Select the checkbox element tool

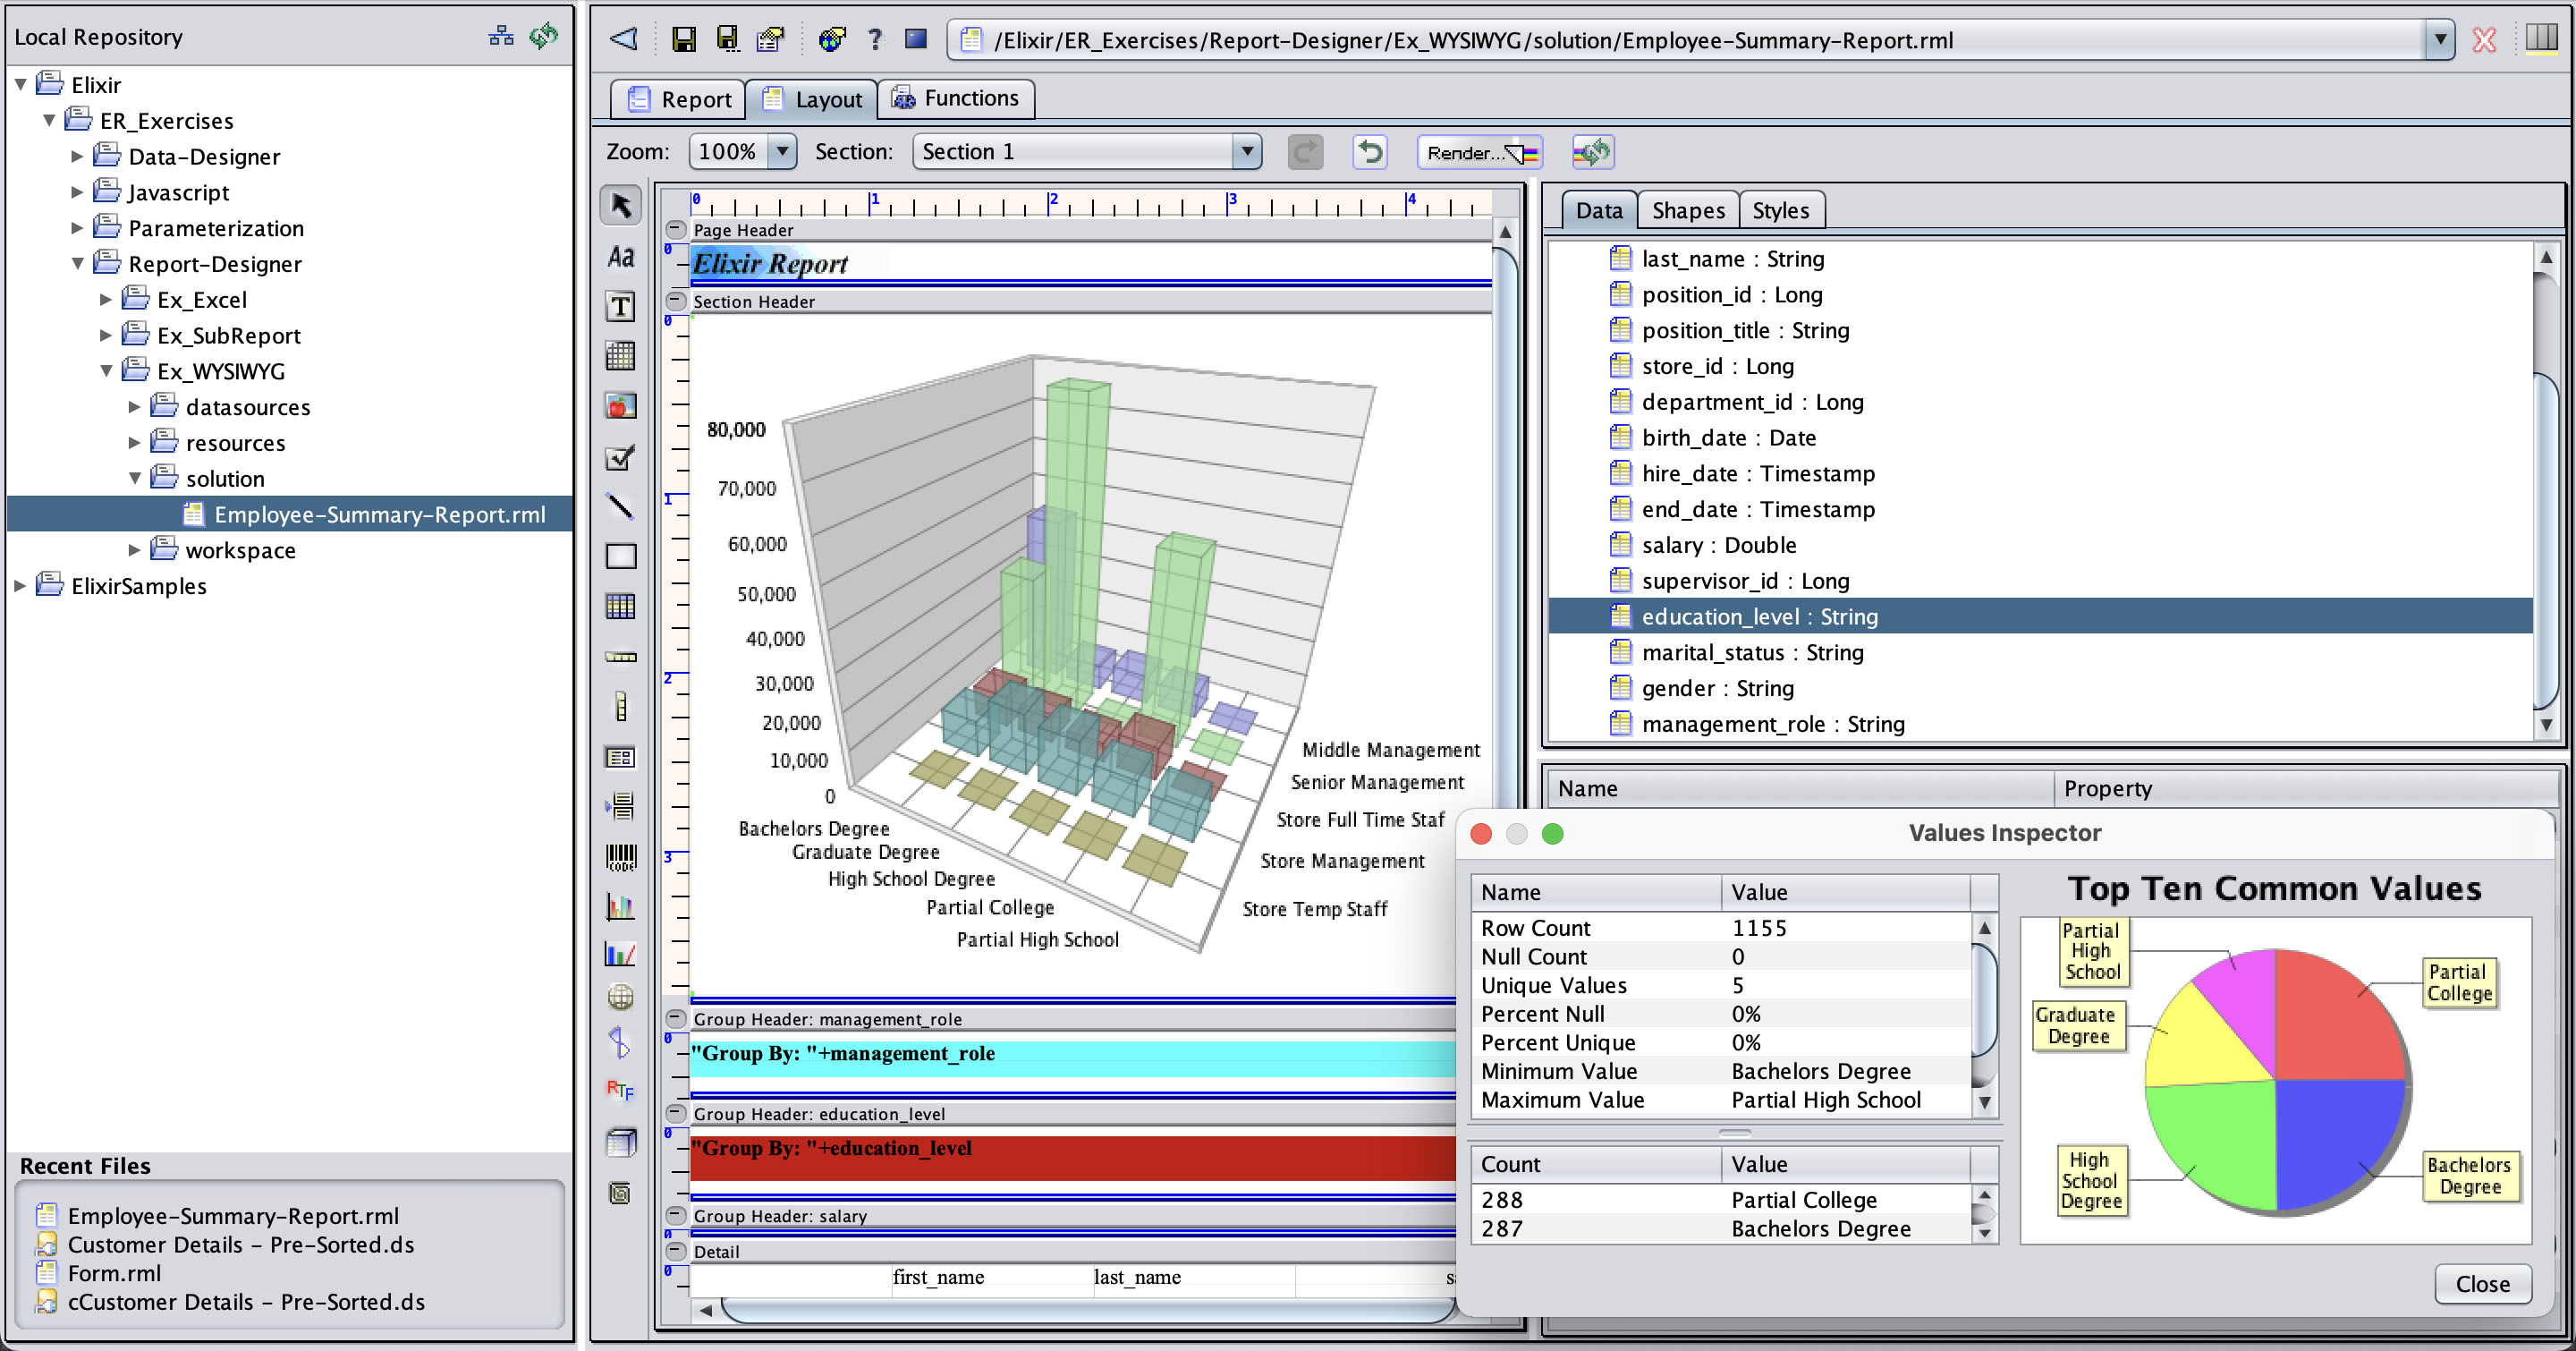click(620, 457)
